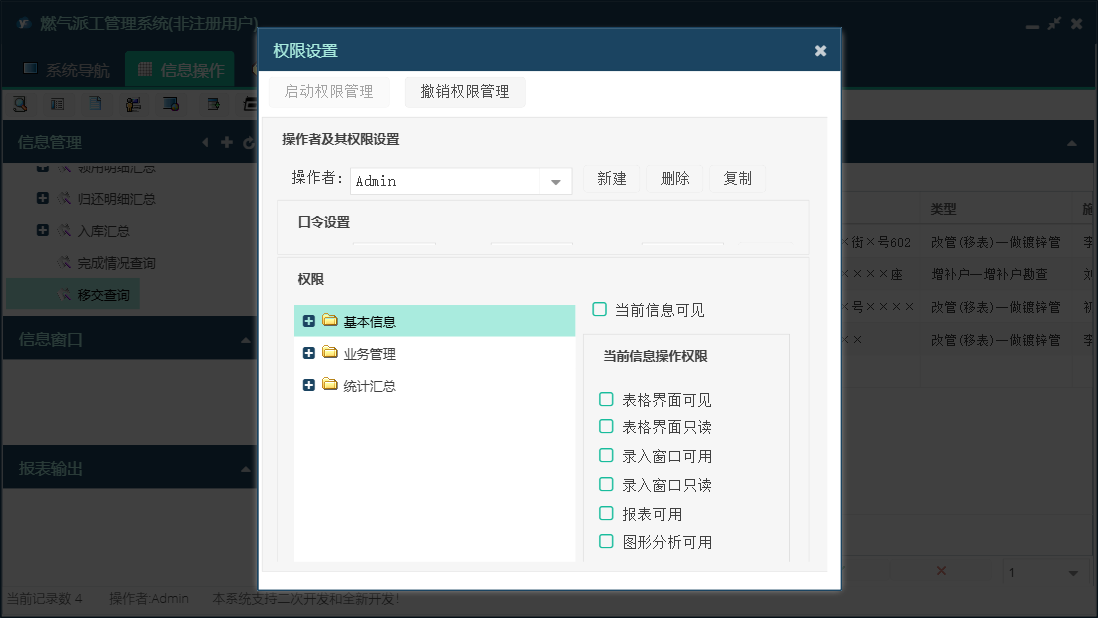Click the red X icon in the bottom pager

(941, 571)
